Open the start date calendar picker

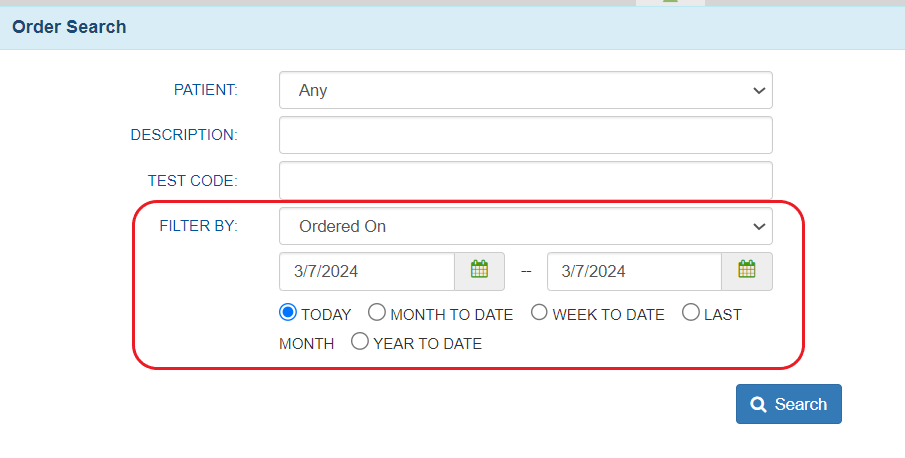[479, 270]
